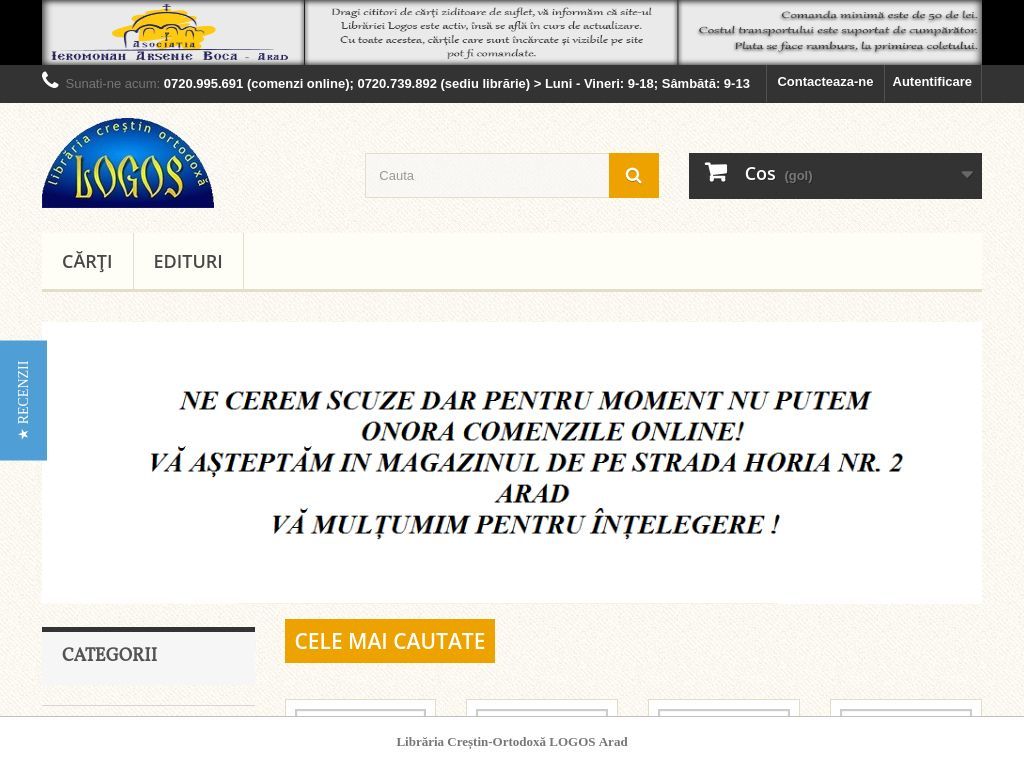Viewport: 1024px width, 768px height.
Task: Click the top banner starting 'Dragi cititori'
Action: click(491, 32)
